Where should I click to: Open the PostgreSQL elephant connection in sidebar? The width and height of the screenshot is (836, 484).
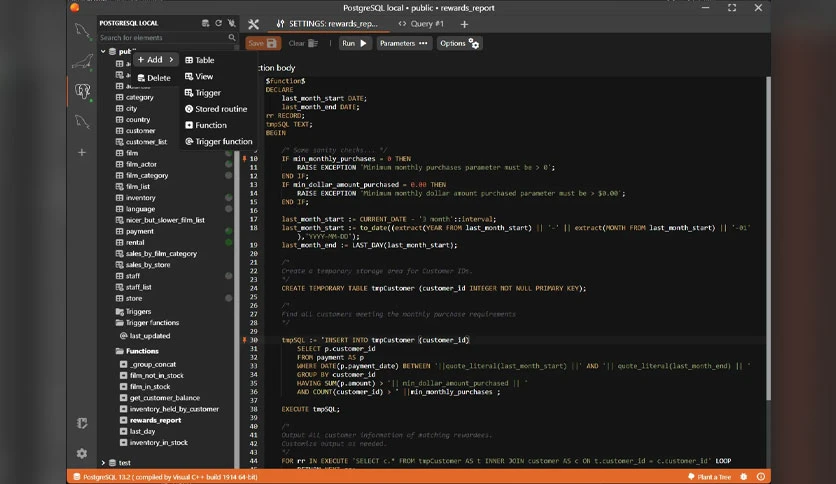pos(82,91)
